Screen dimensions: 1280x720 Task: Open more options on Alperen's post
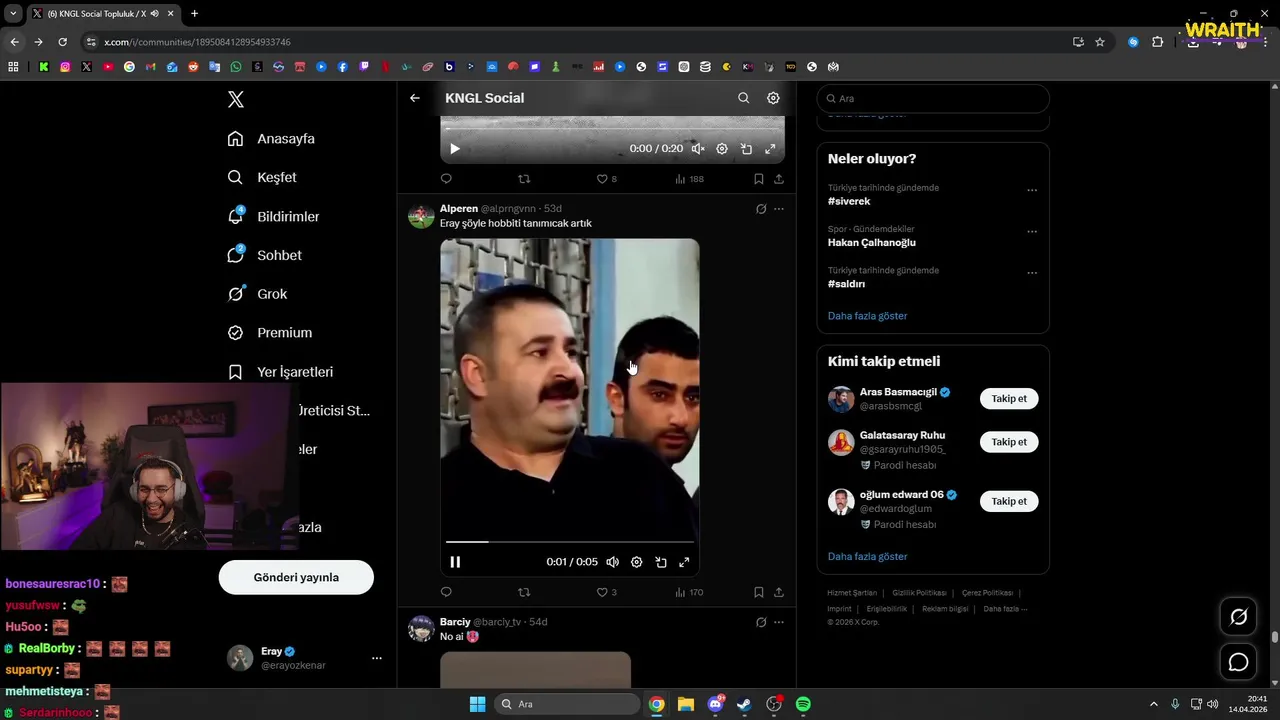(779, 209)
